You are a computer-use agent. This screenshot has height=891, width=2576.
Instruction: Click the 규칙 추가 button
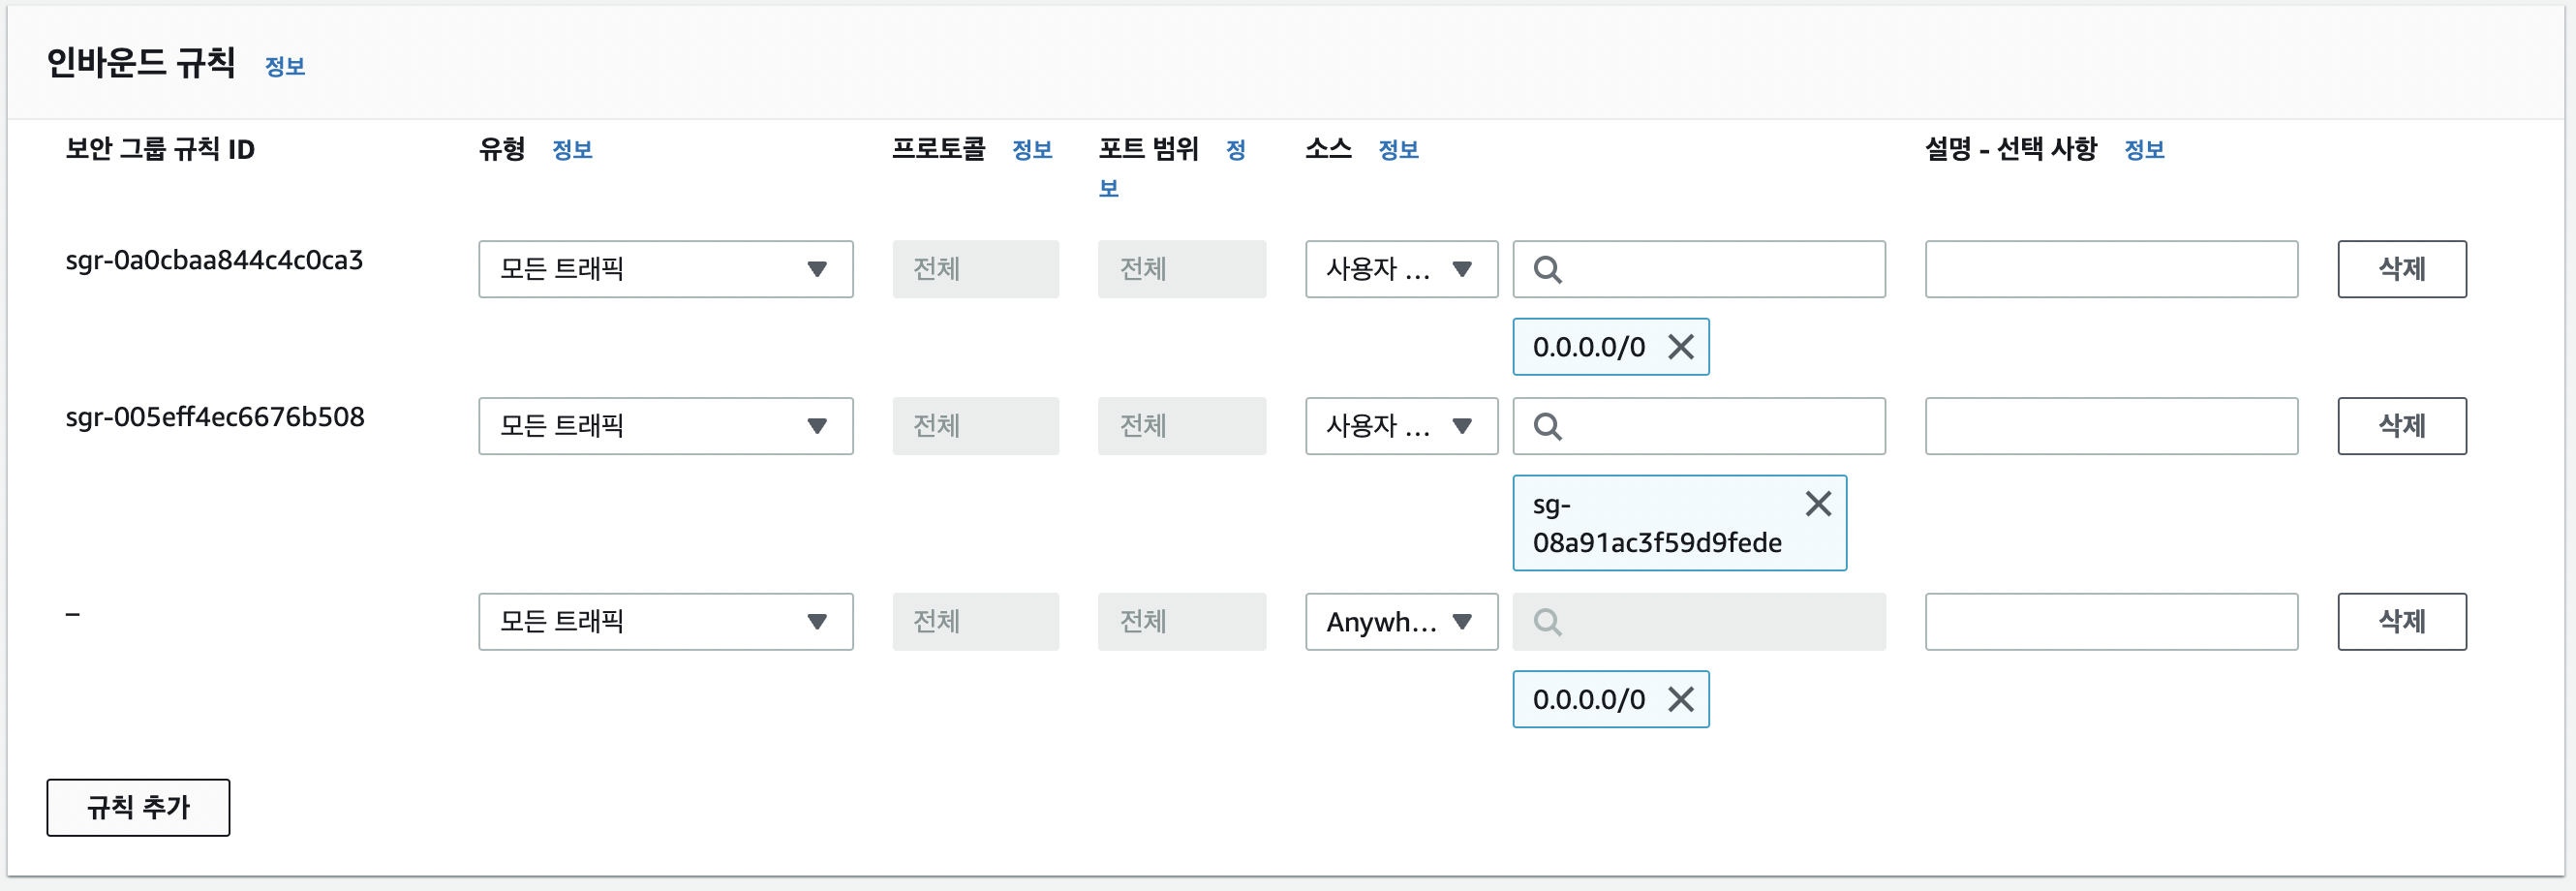[x=138, y=807]
